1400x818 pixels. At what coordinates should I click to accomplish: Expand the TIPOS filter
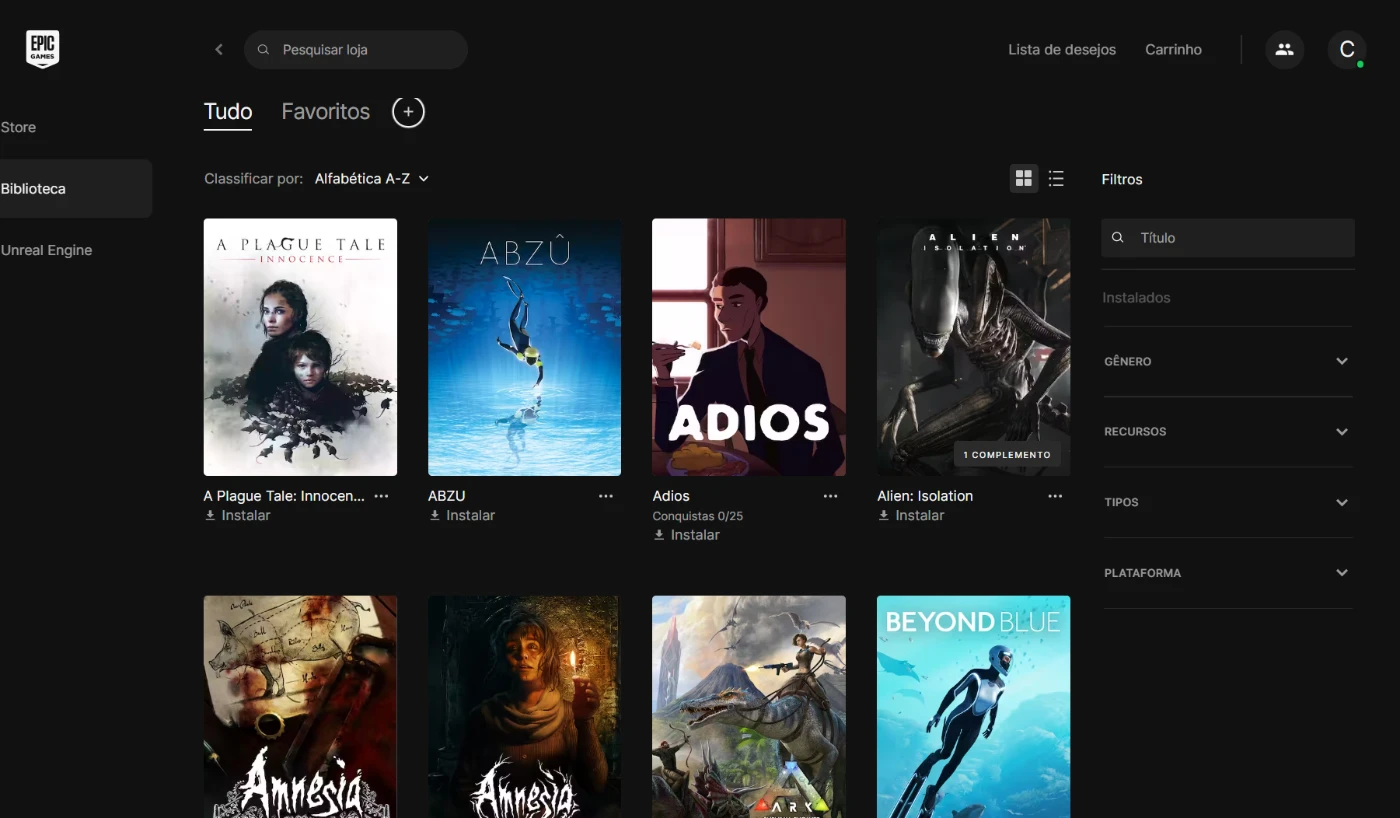point(1227,502)
